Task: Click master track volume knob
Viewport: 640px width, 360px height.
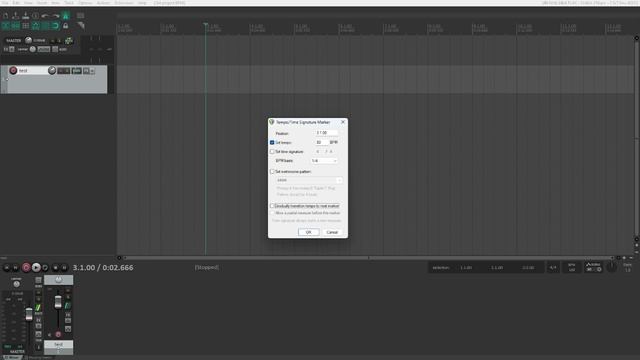Action: (x=28, y=40)
